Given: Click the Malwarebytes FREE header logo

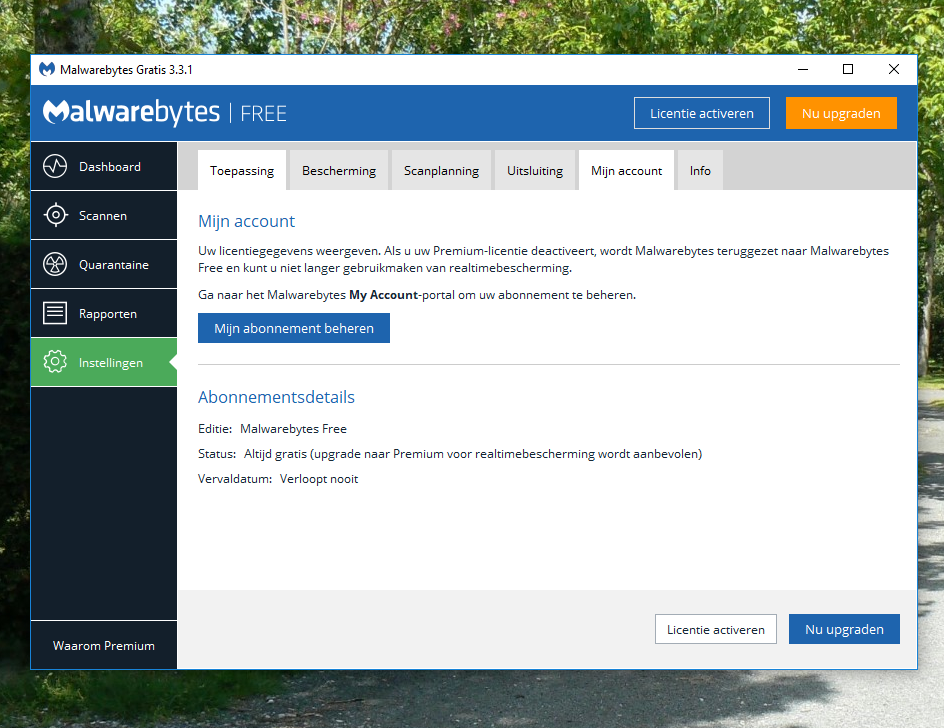Looking at the screenshot, I should [x=164, y=113].
